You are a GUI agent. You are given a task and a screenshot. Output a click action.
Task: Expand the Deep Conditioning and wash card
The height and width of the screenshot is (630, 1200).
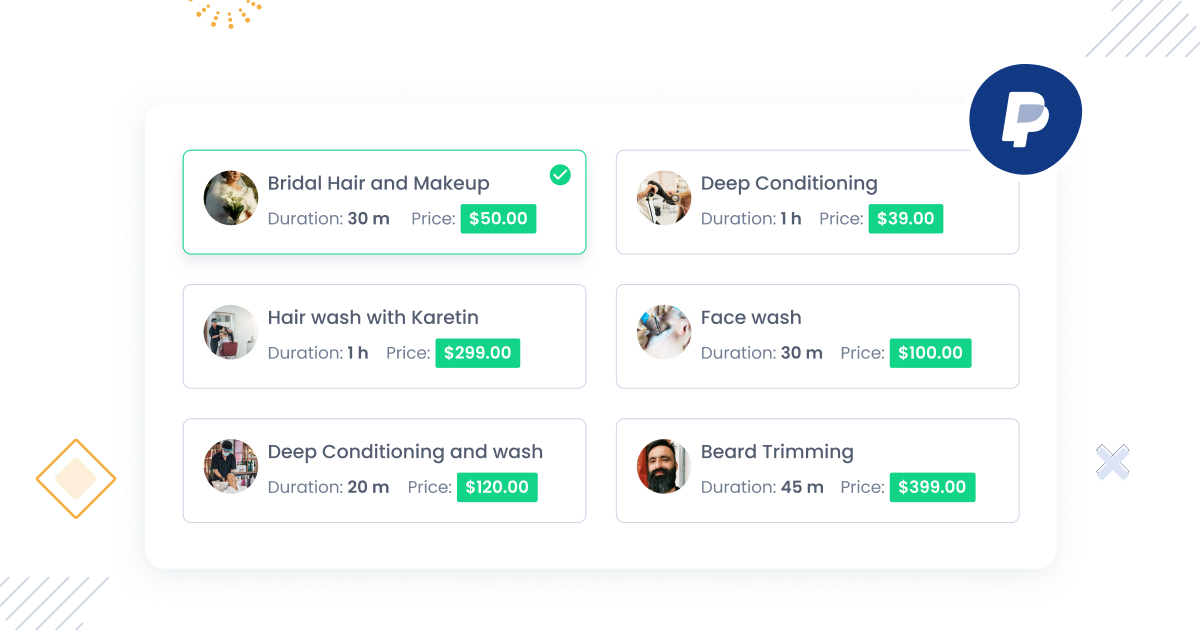pos(384,470)
